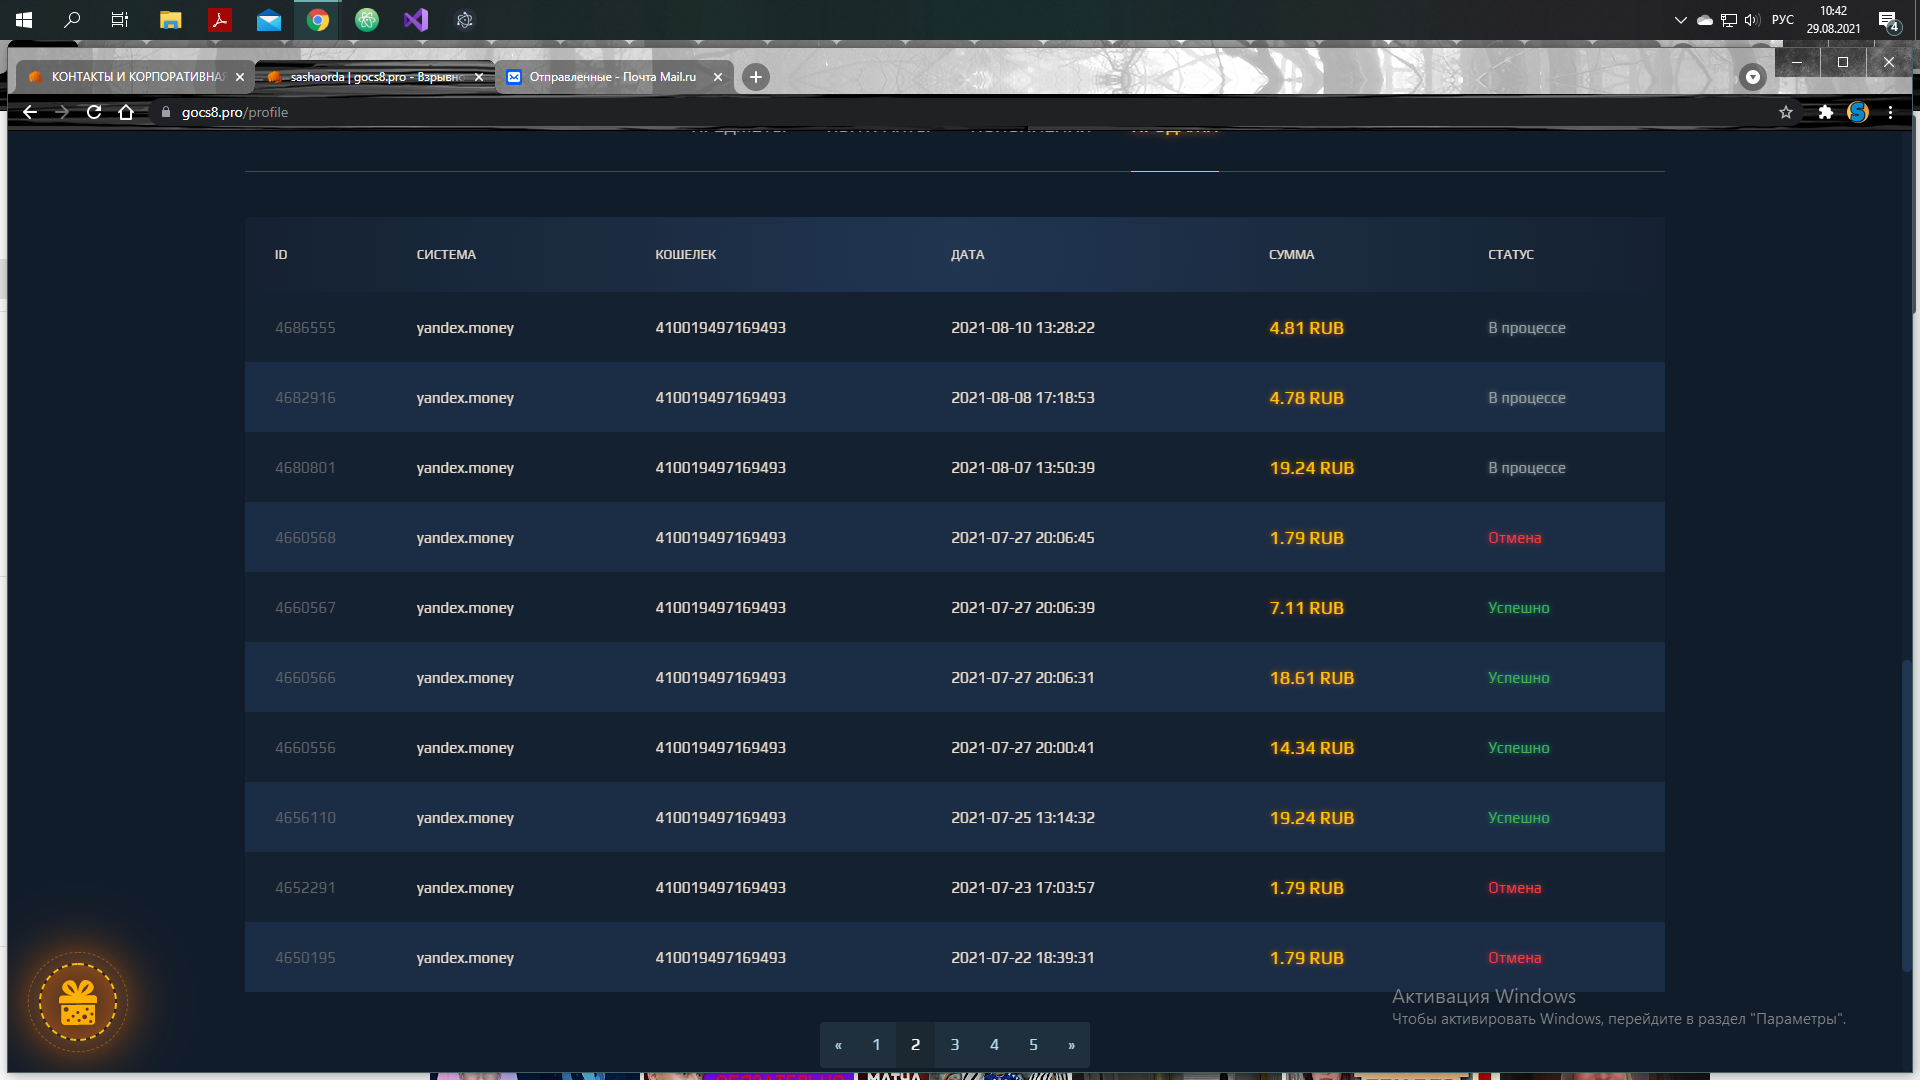1920x1080 pixels.
Task: Go to previous pagination page «
Action: click(x=838, y=1045)
